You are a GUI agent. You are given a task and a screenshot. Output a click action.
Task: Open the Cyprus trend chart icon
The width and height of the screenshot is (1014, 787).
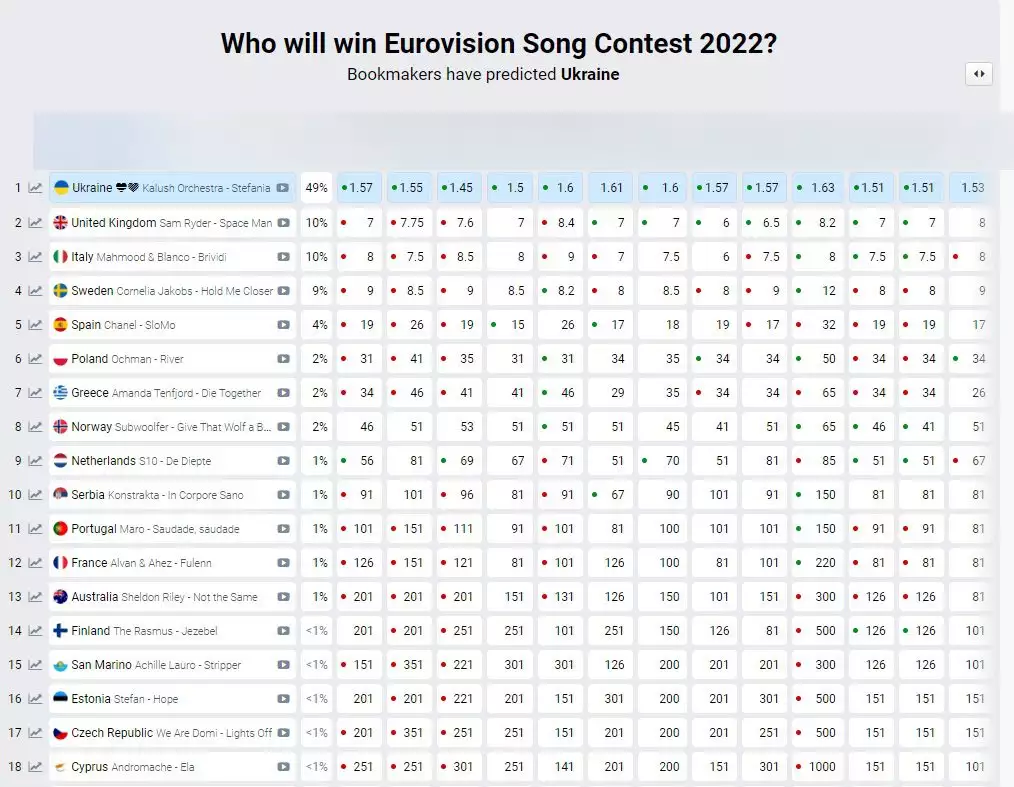pos(35,767)
